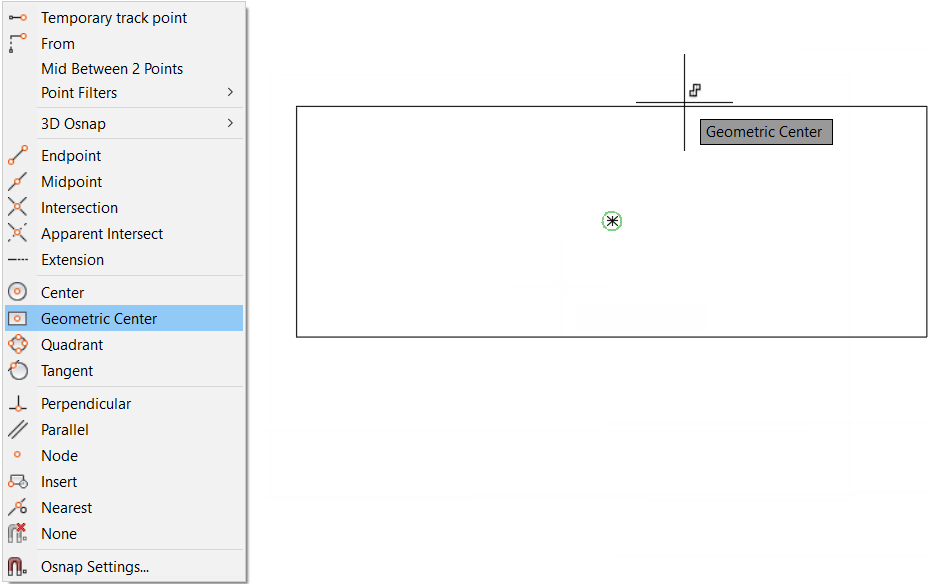Select the From menu entry
The width and height of the screenshot is (929, 584).
57,44
